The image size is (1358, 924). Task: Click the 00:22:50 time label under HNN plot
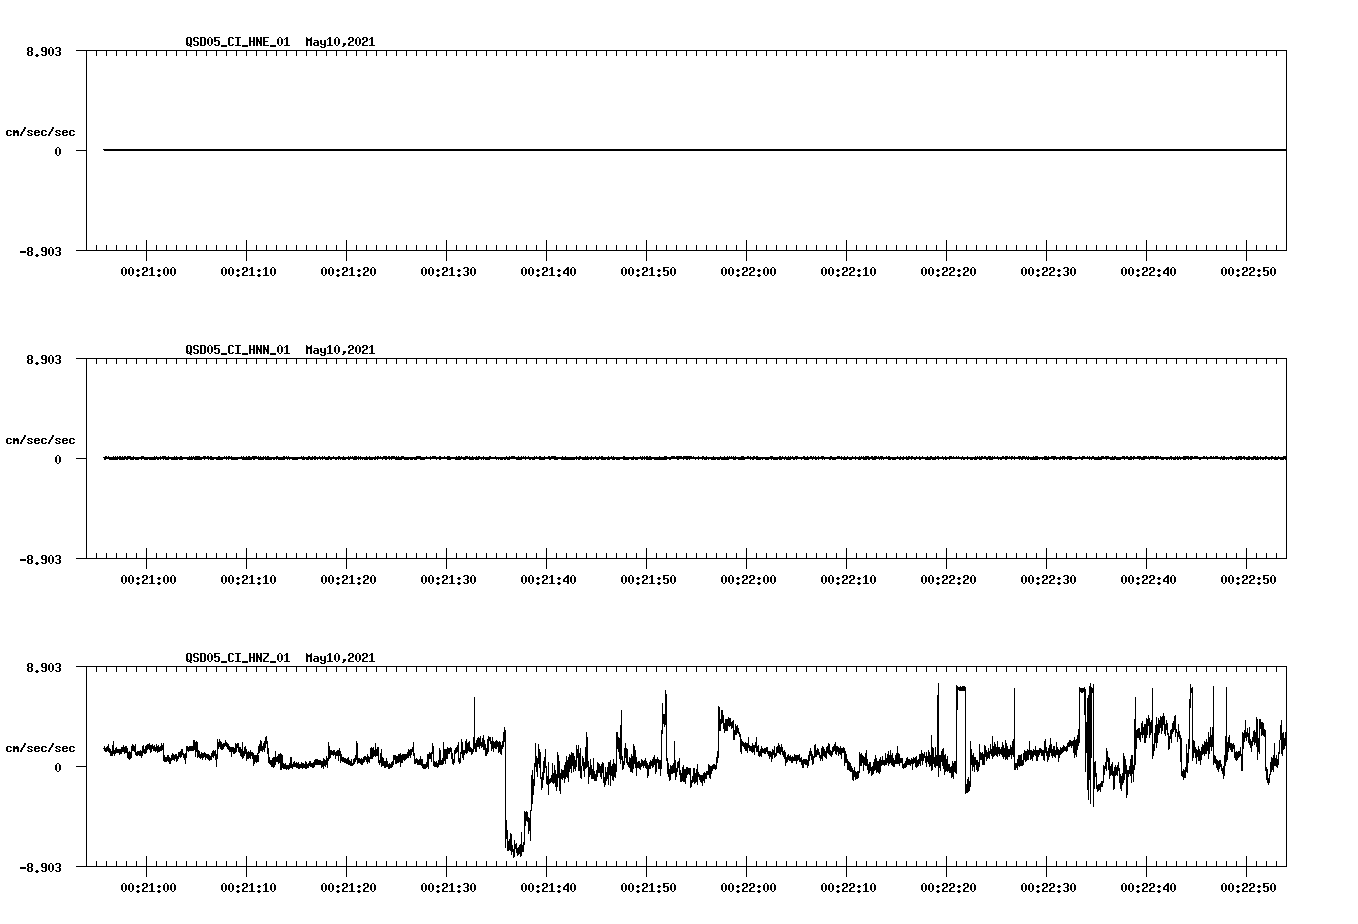(x=1248, y=580)
